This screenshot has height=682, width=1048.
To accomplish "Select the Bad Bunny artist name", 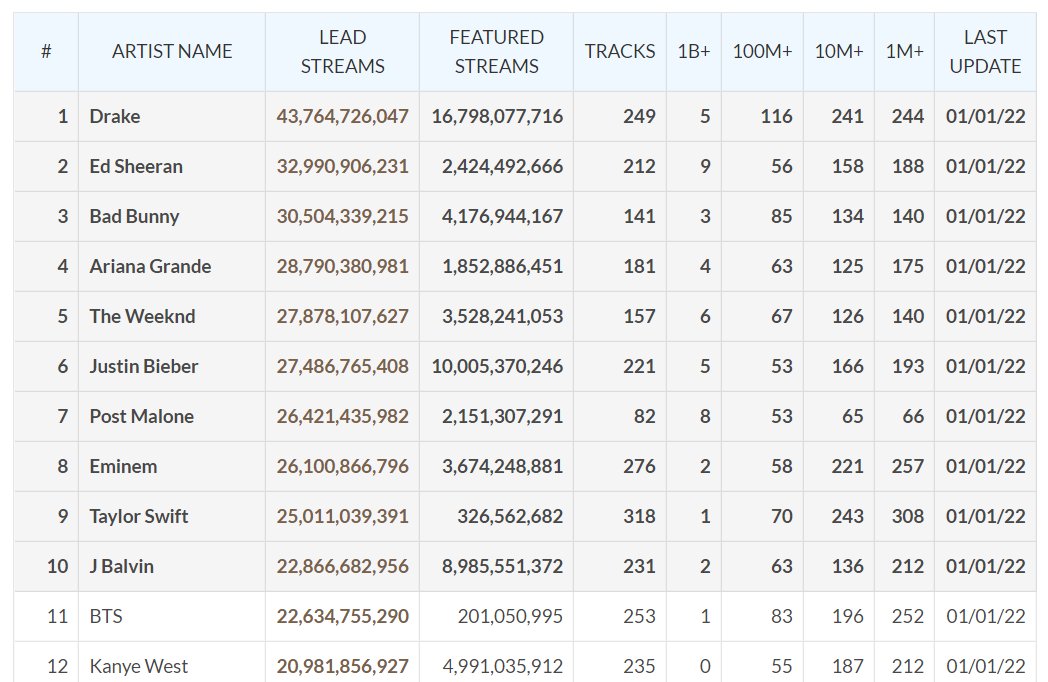I will tap(134, 217).
